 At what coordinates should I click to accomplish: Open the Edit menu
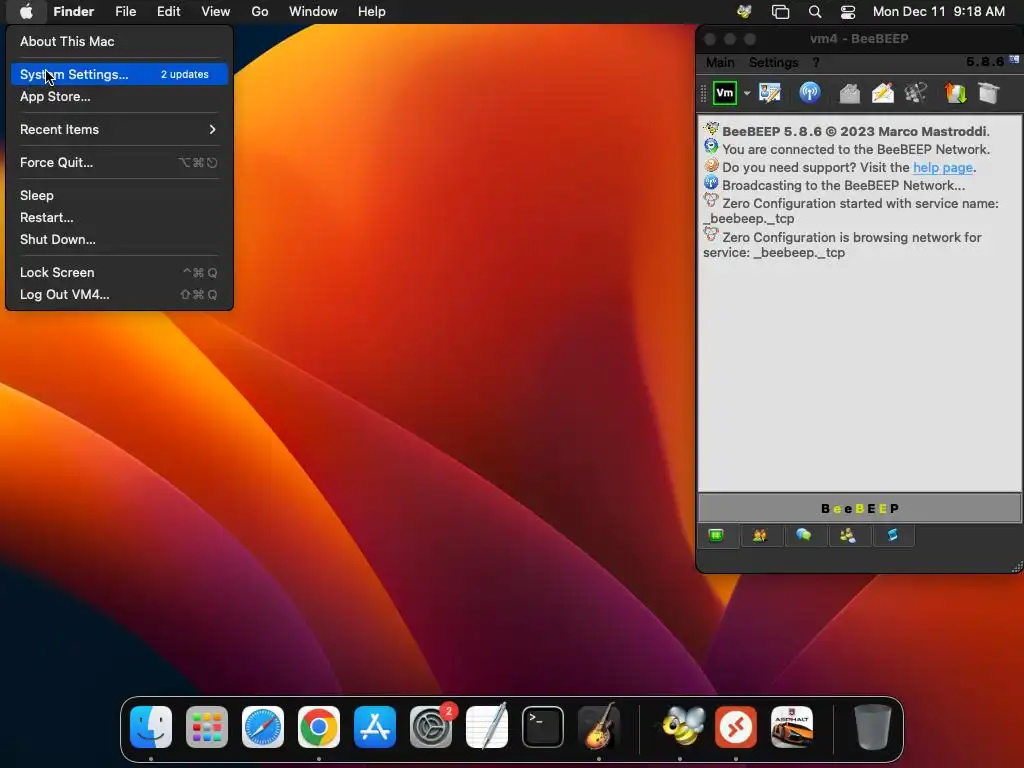pyautogui.click(x=168, y=12)
